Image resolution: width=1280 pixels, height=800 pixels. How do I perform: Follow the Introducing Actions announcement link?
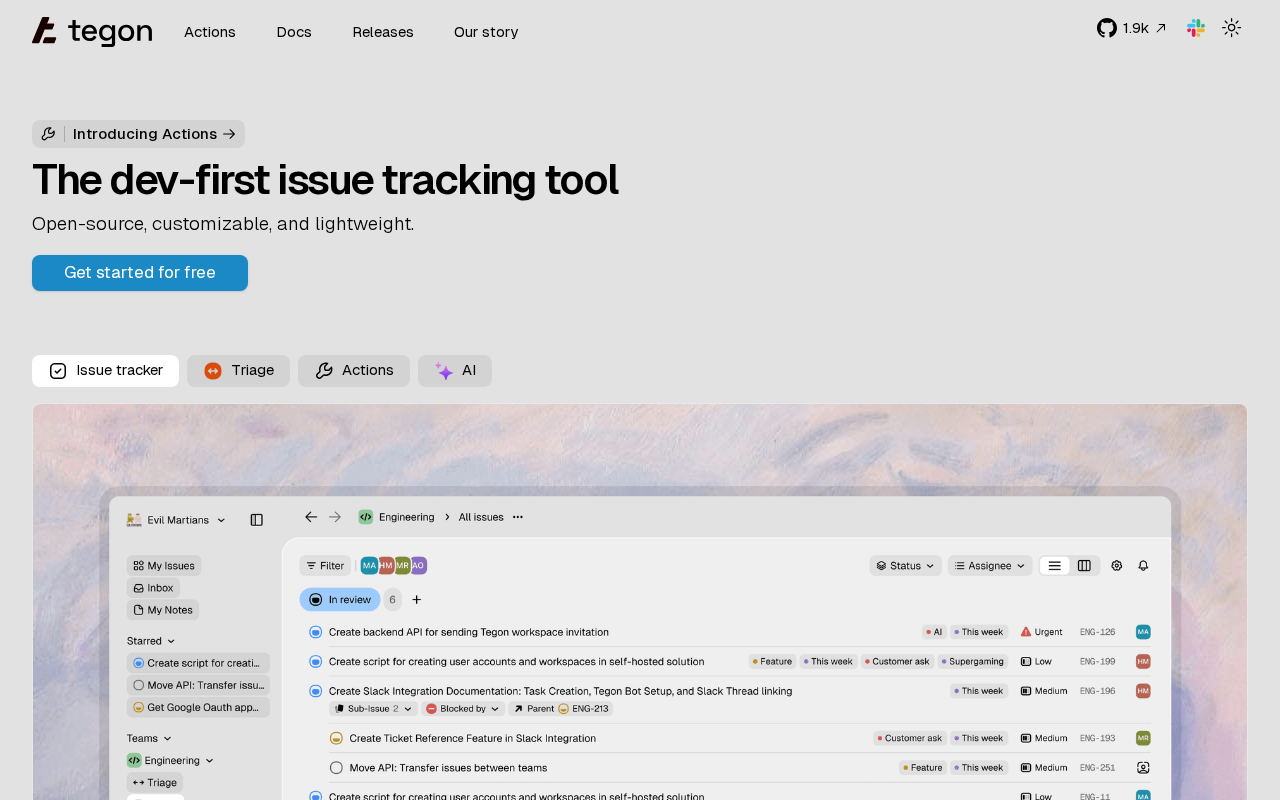click(x=138, y=134)
